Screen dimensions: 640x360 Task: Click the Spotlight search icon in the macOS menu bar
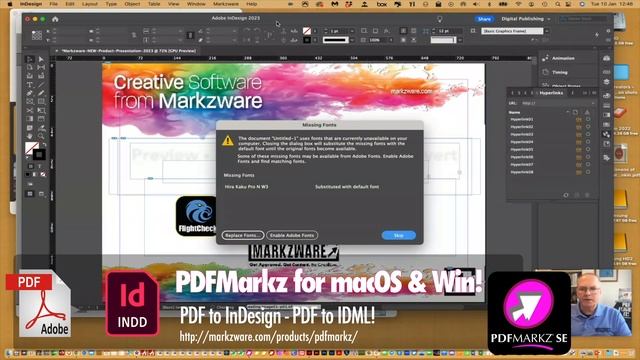coord(558,4)
